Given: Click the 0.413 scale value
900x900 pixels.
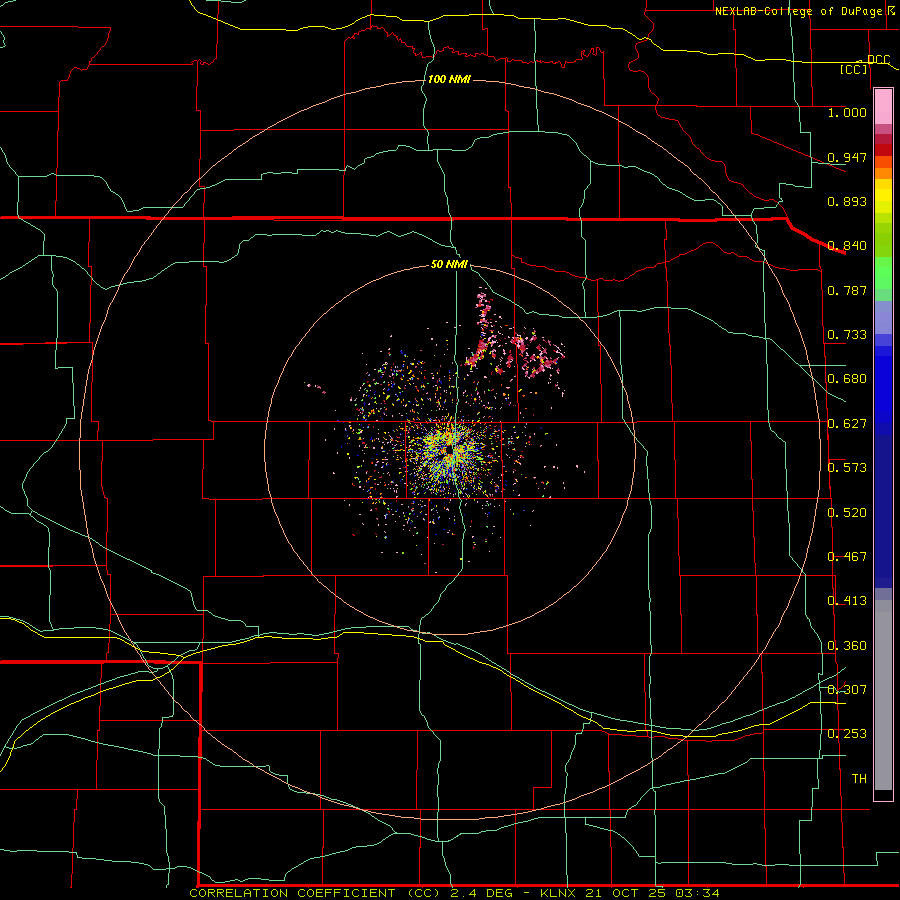Looking at the screenshot, I should click(847, 601).
